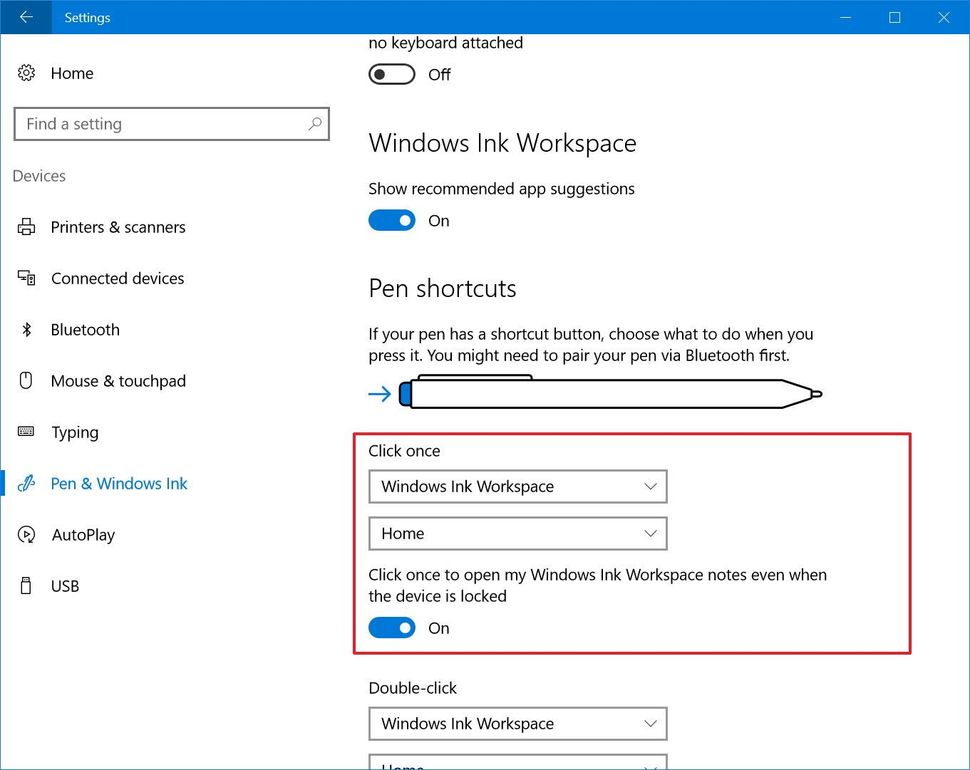Click the pen illustration graphic
Image resolution: width=970 pixels, height=770 pixels.
610,393
